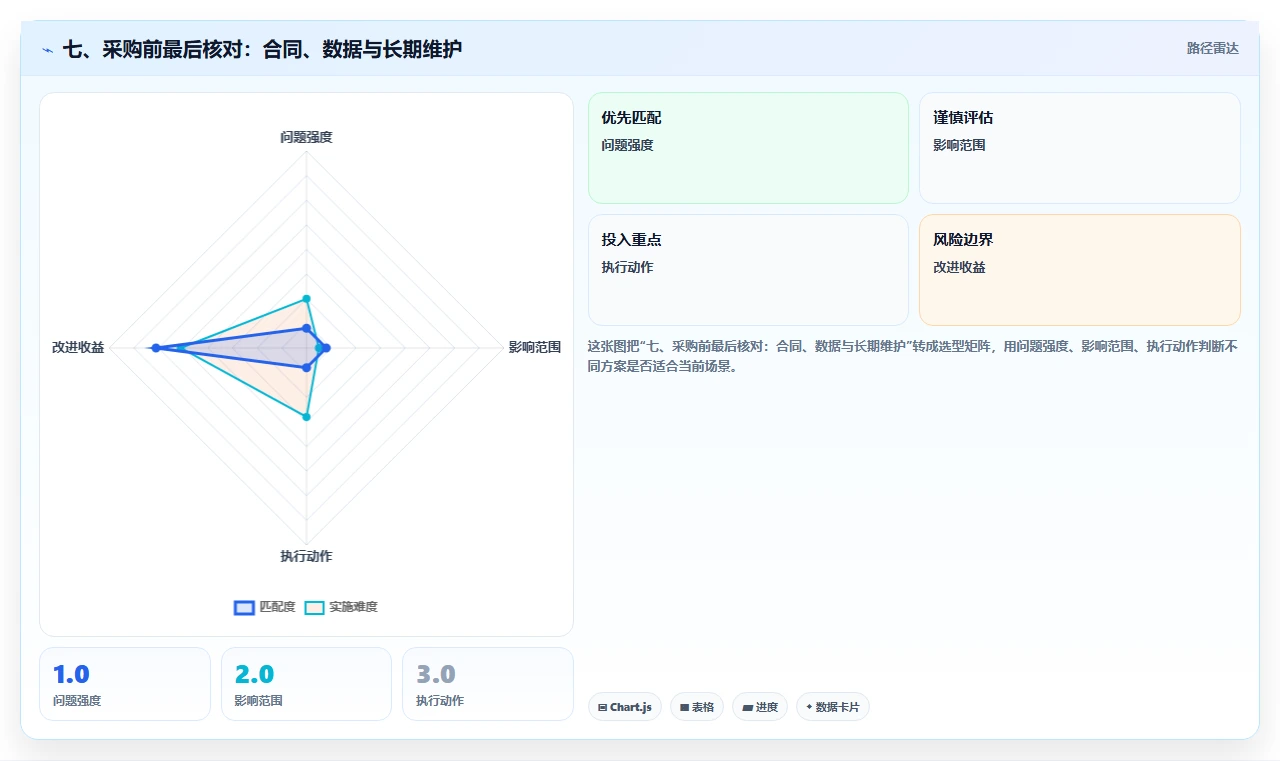The image size is (1280, 761).
Task: Click 问题强度 text in 优先匹配 card
Action: 627,145
